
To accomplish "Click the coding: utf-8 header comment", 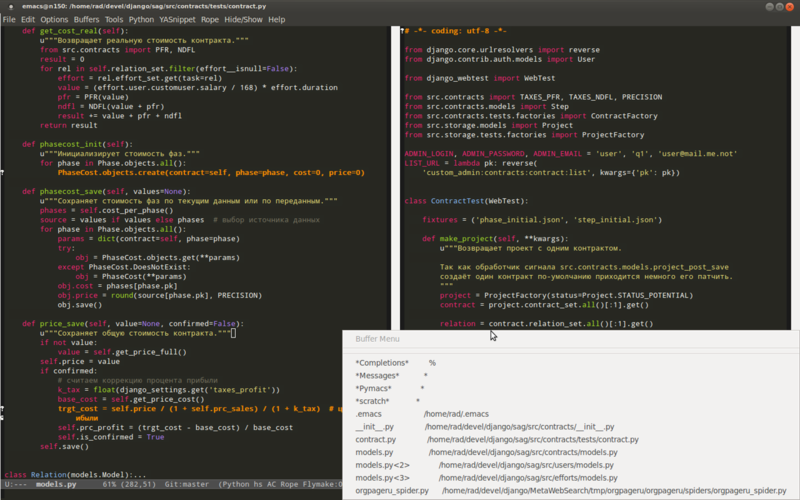I will pyautogui.click(x=455, y=31).
